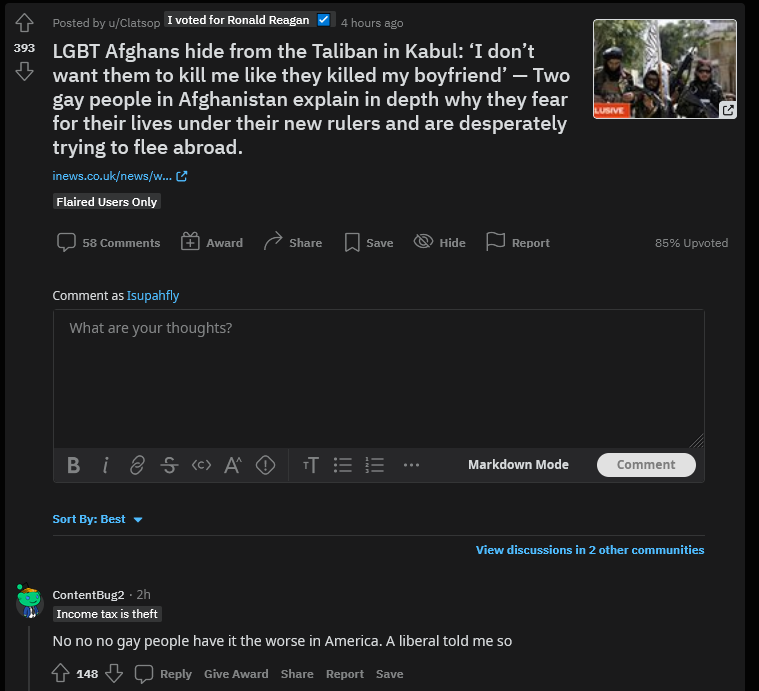Image resolution: width=759 pixels, height=691 pixels.
Task: Downvote the main post
Action: click(x=24, y=72)
